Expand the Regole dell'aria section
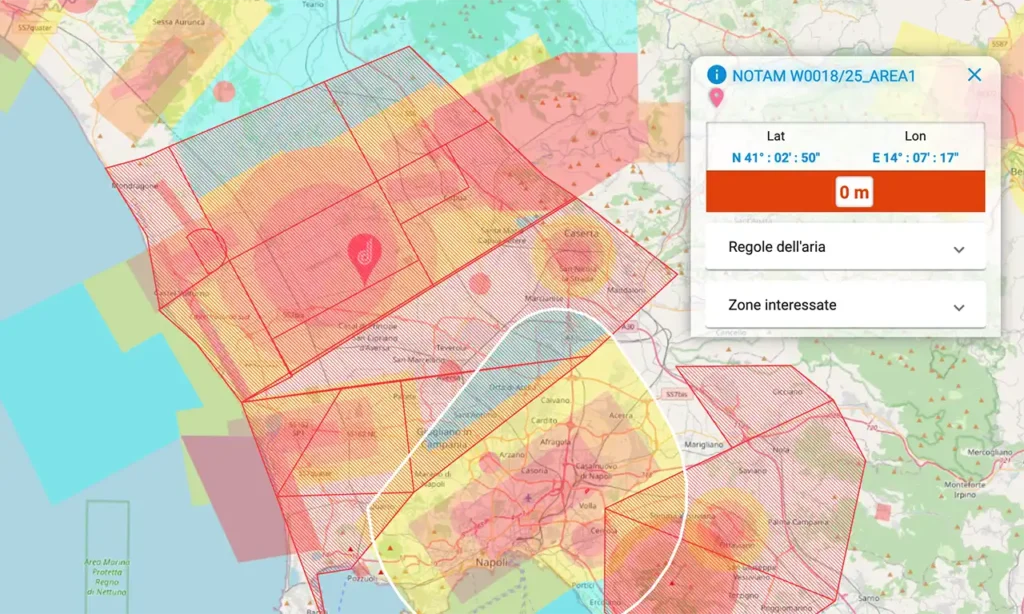The width and height of the screenshot is (1024, 614). [845, 247]
